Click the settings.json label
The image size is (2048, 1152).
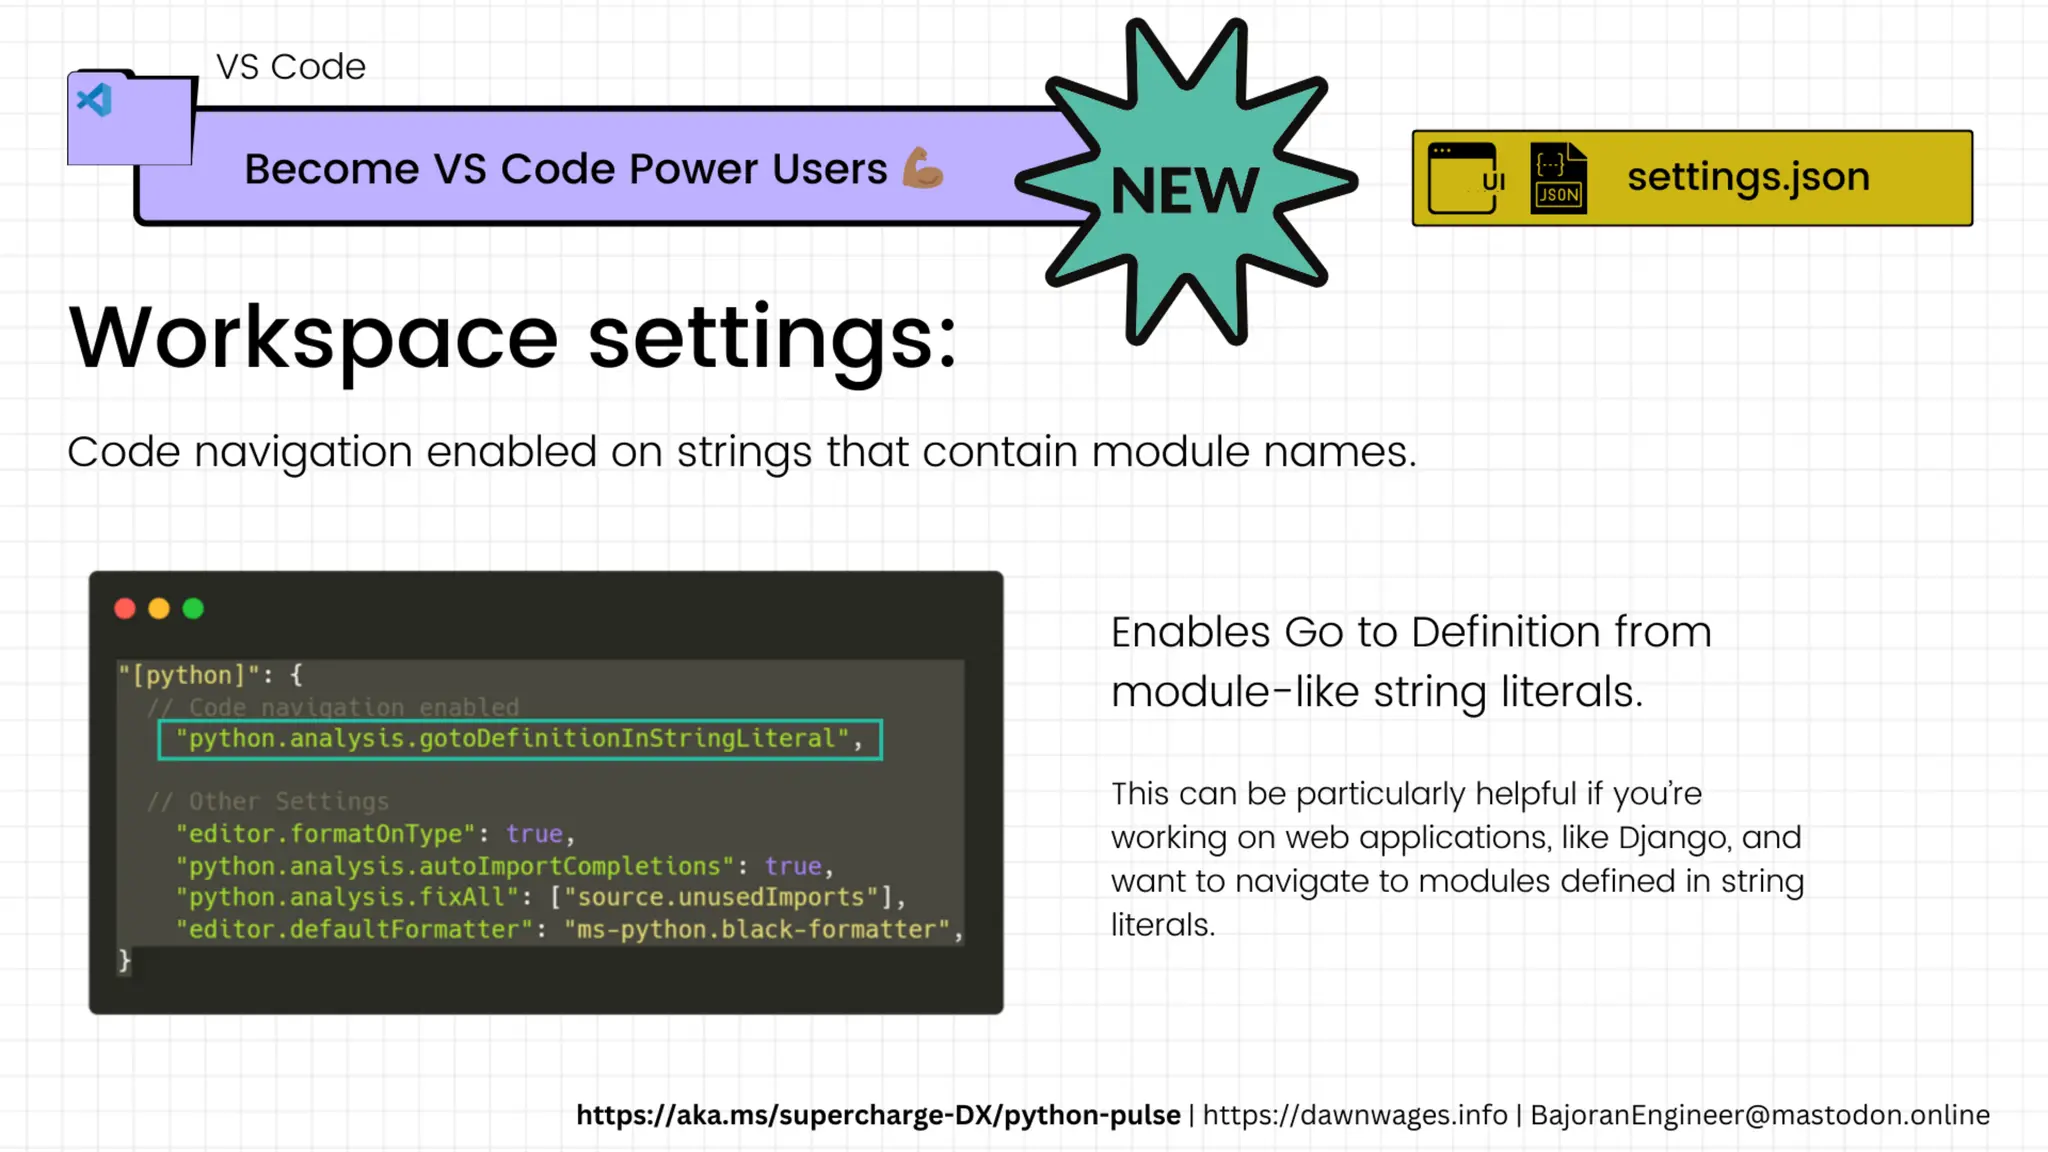[x=1748, y=177]
